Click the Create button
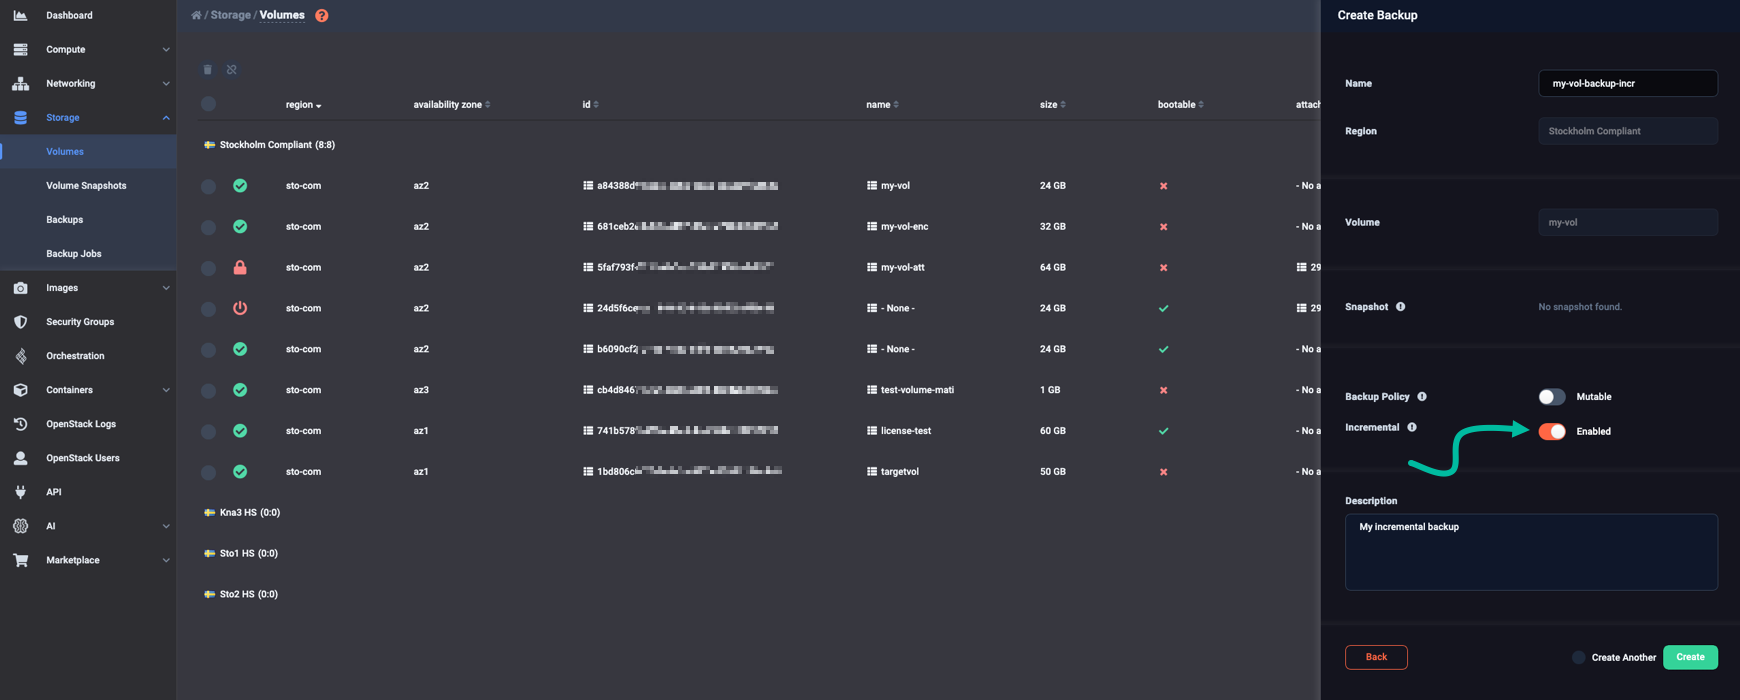 pos(1690,657)
